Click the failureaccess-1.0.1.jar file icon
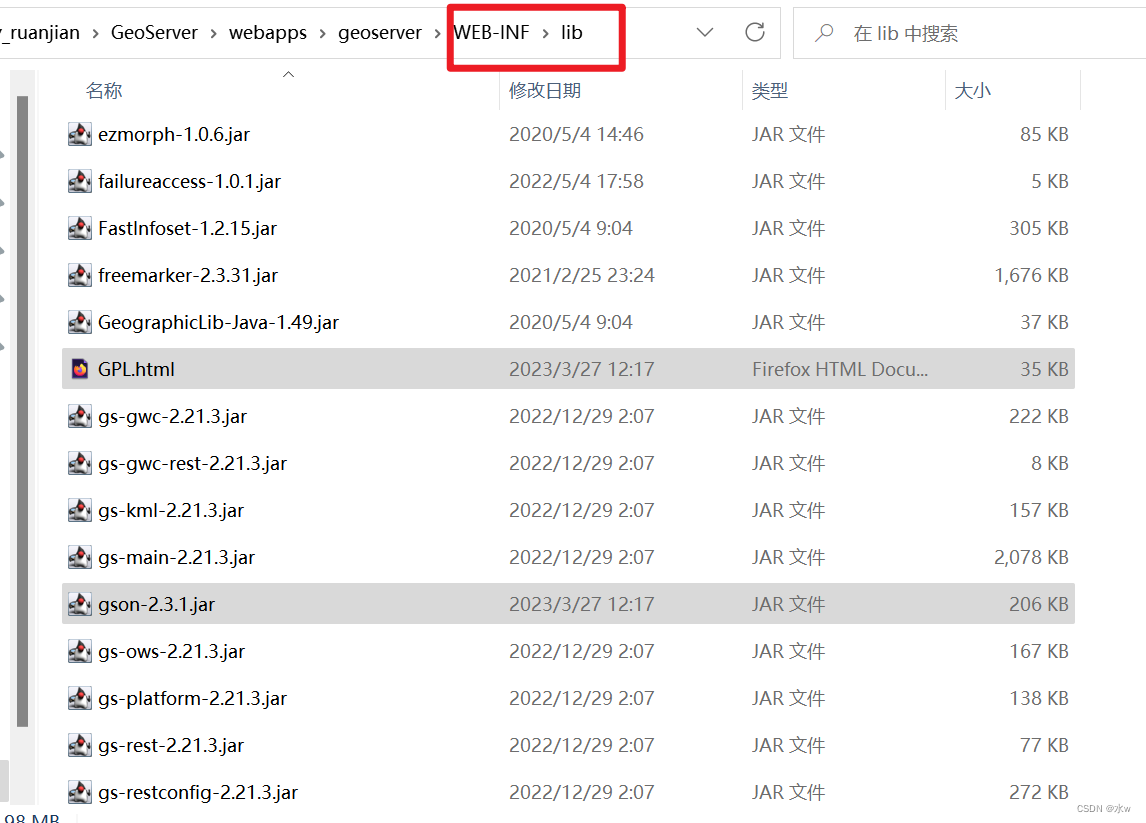 (x=80, y=181)
